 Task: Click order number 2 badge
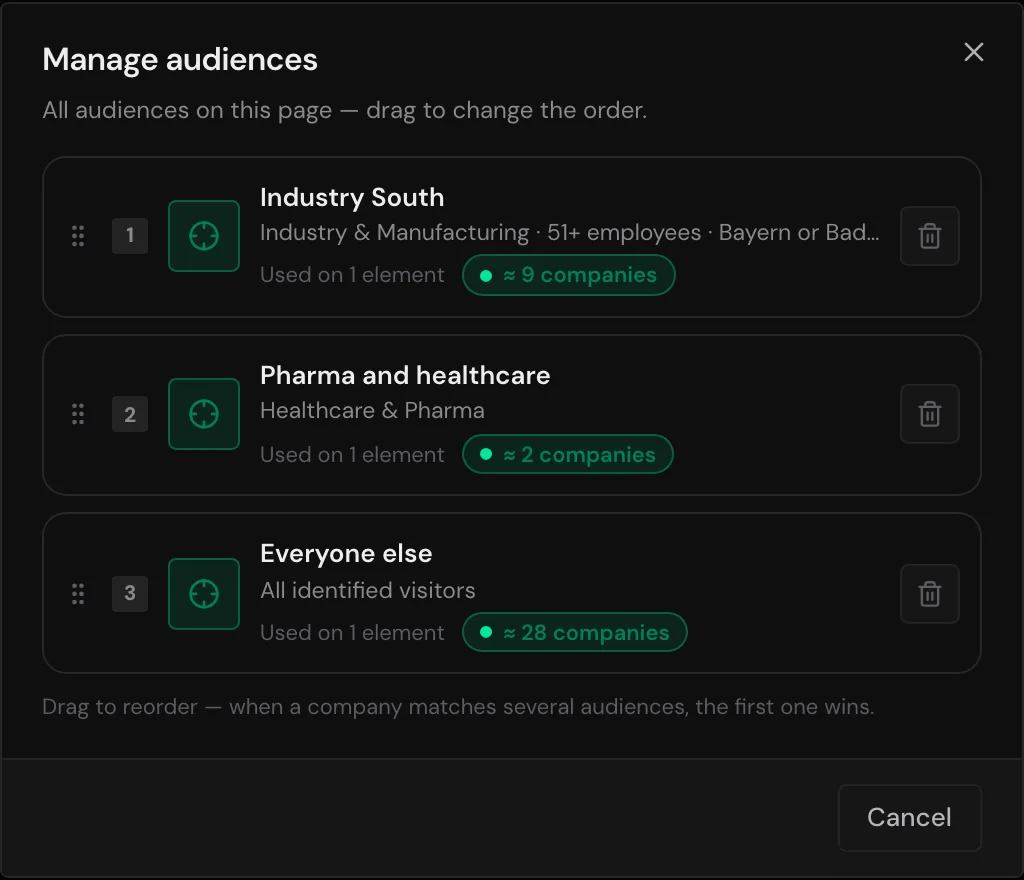click(x=130, y=414)
